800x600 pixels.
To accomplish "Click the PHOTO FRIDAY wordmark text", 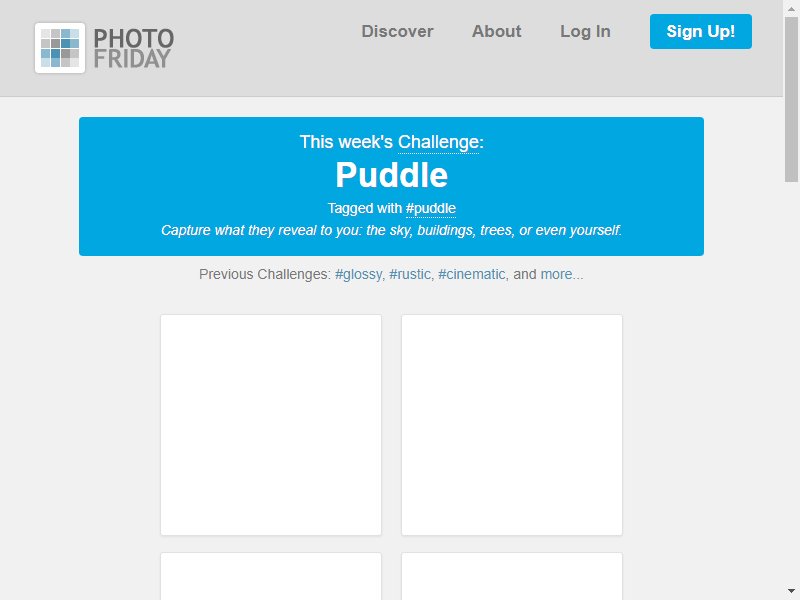I will point(134,48).
